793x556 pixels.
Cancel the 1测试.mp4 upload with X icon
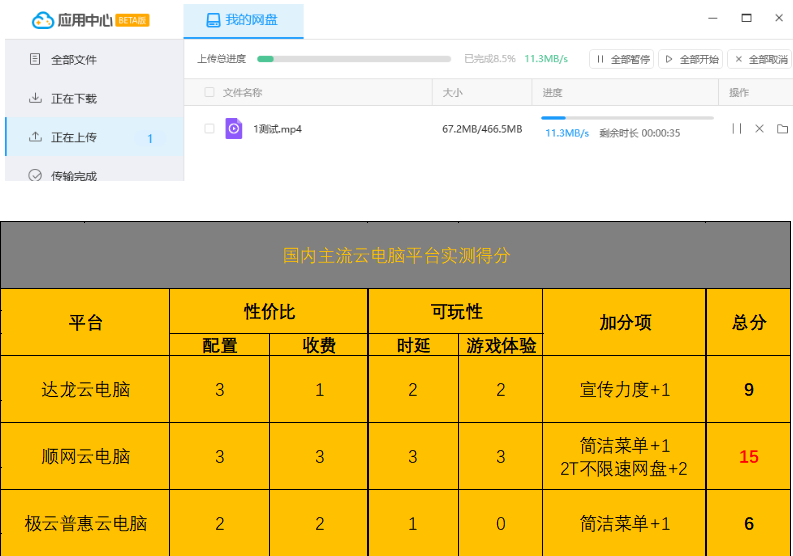(x=759, y=129)
